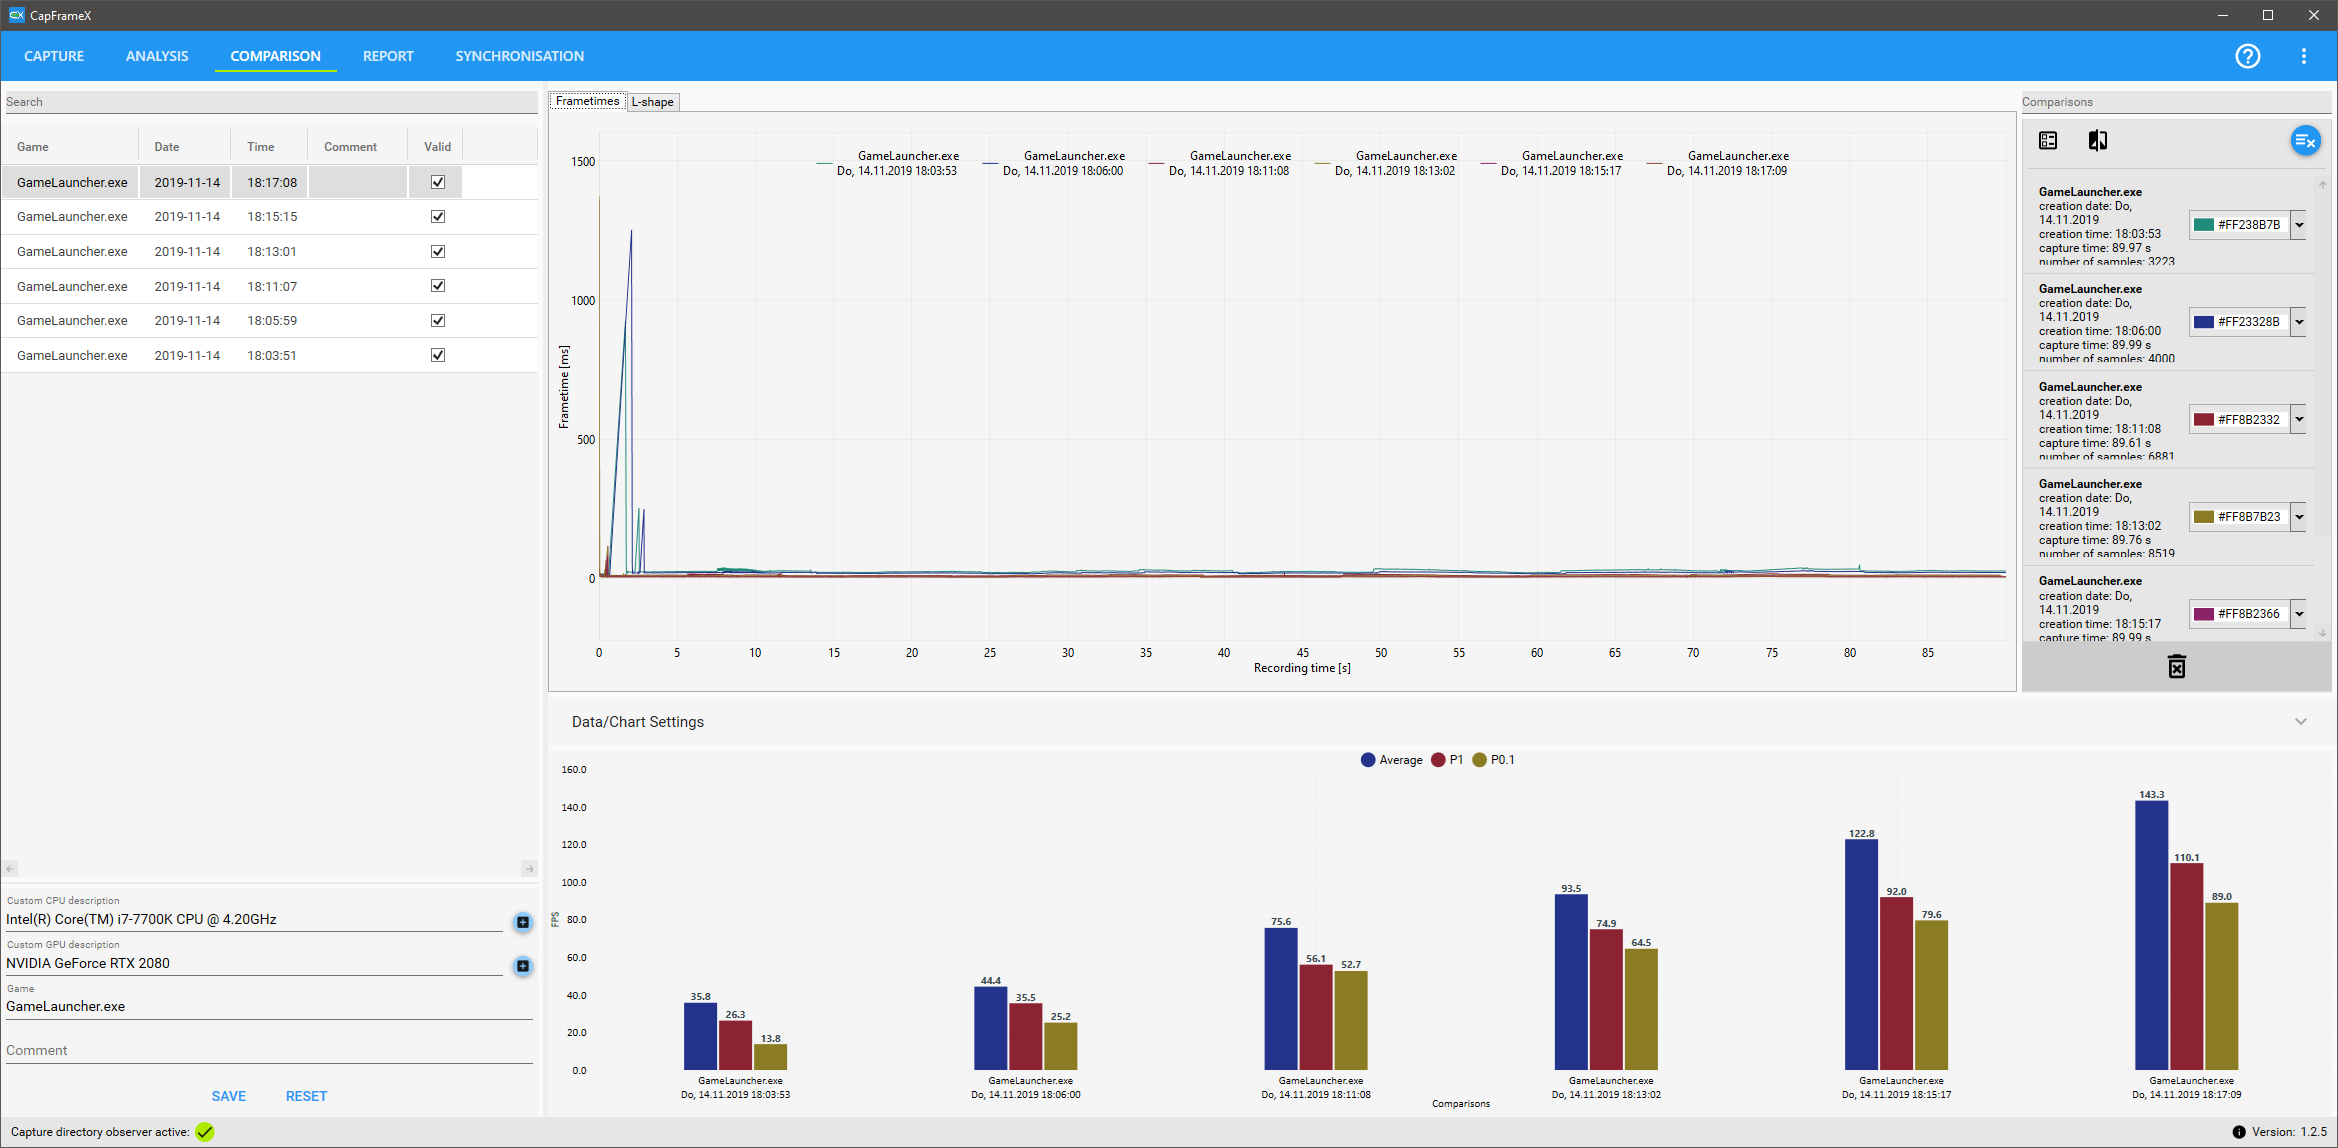The image size is (2338, 1148).
Task: Click the blue clear comparison list button
Action: coord(2304,141)
